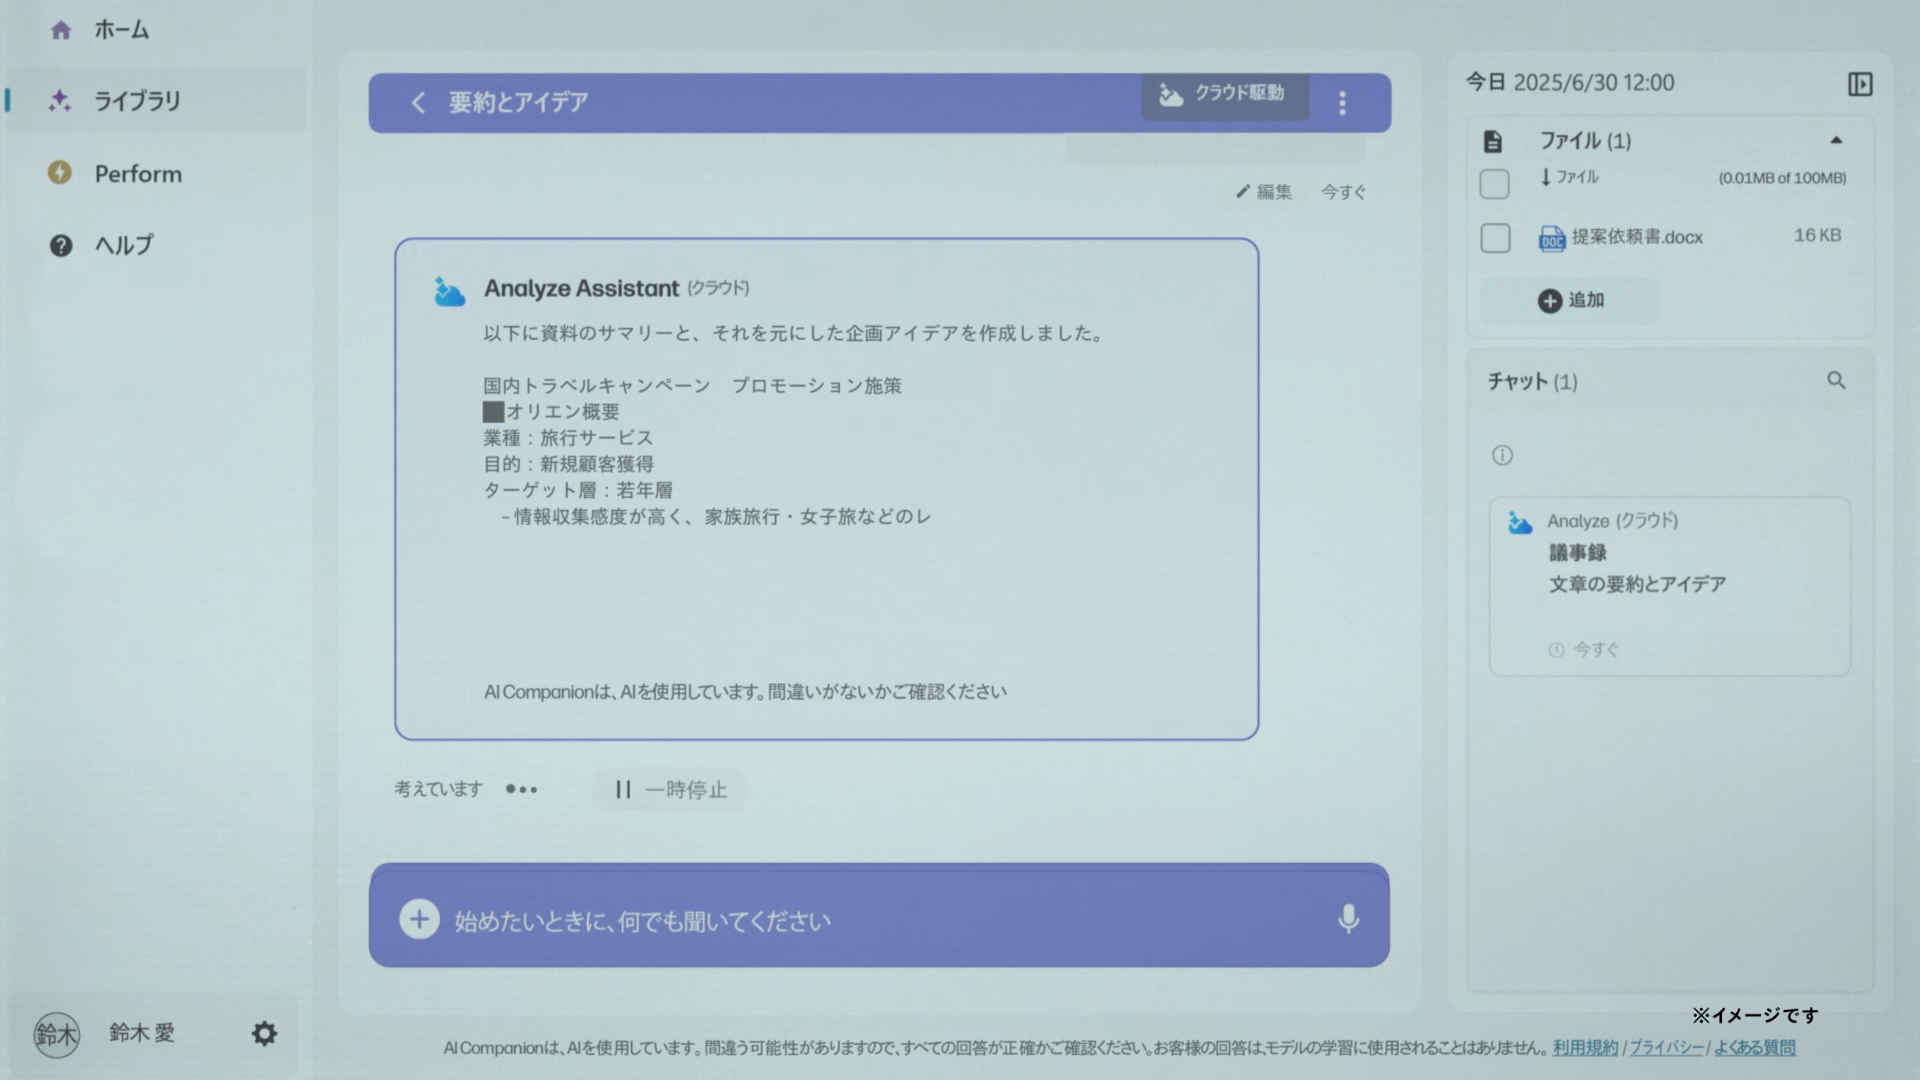Click the 提案依頼書.docx file icon

tap(1552, 238)
